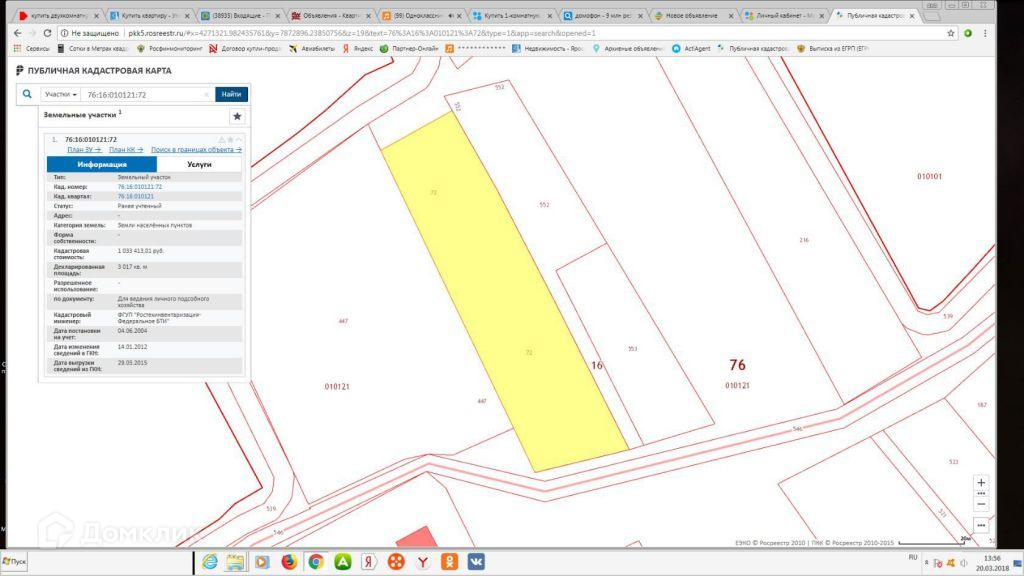This screenshot has width=1024, height=576.
Task: Open Одноклассники from the taskbar
Action: [449, 562]
